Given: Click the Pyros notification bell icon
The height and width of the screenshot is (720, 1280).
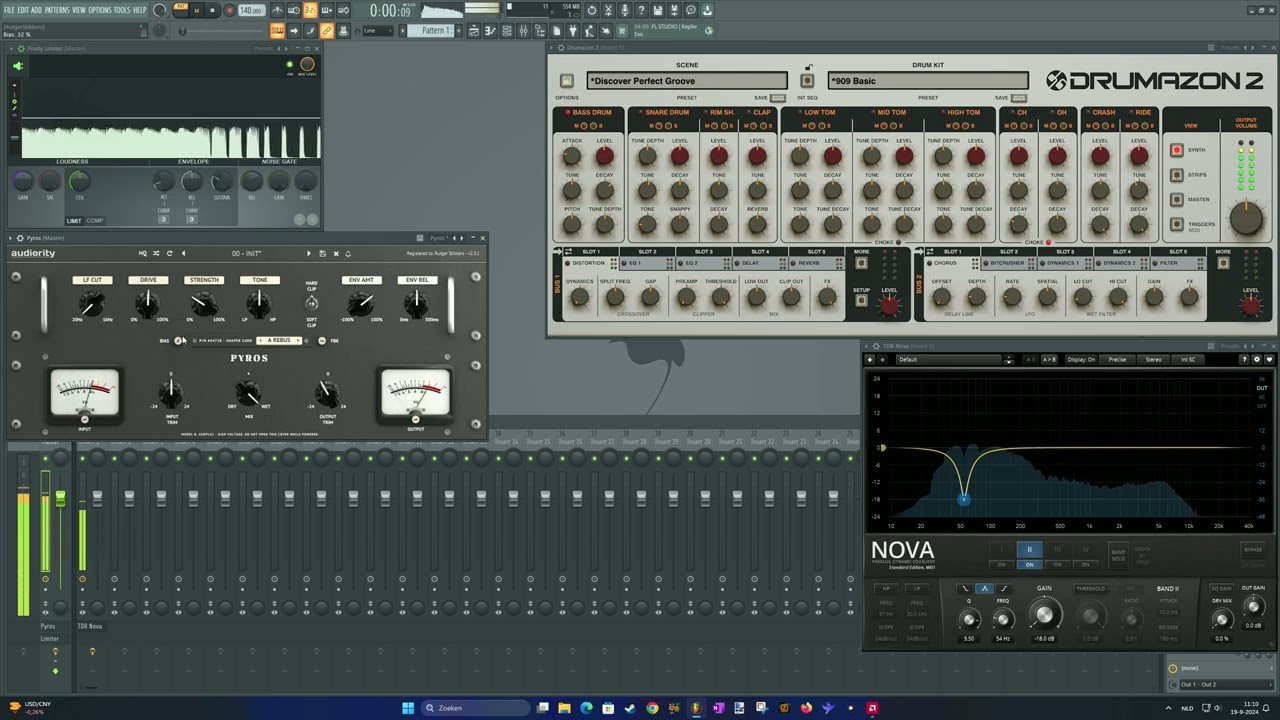Looking at the screenshot, I should [x=348, y=253].
